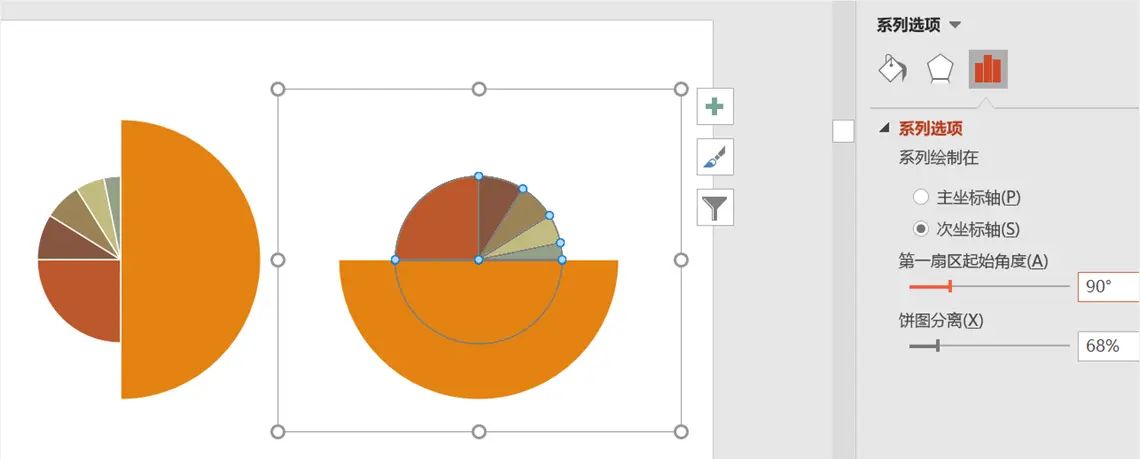This screenshot has width=1140, height=459.
Task: Click the 系列绘制在 label
Action: coord(939,158)
